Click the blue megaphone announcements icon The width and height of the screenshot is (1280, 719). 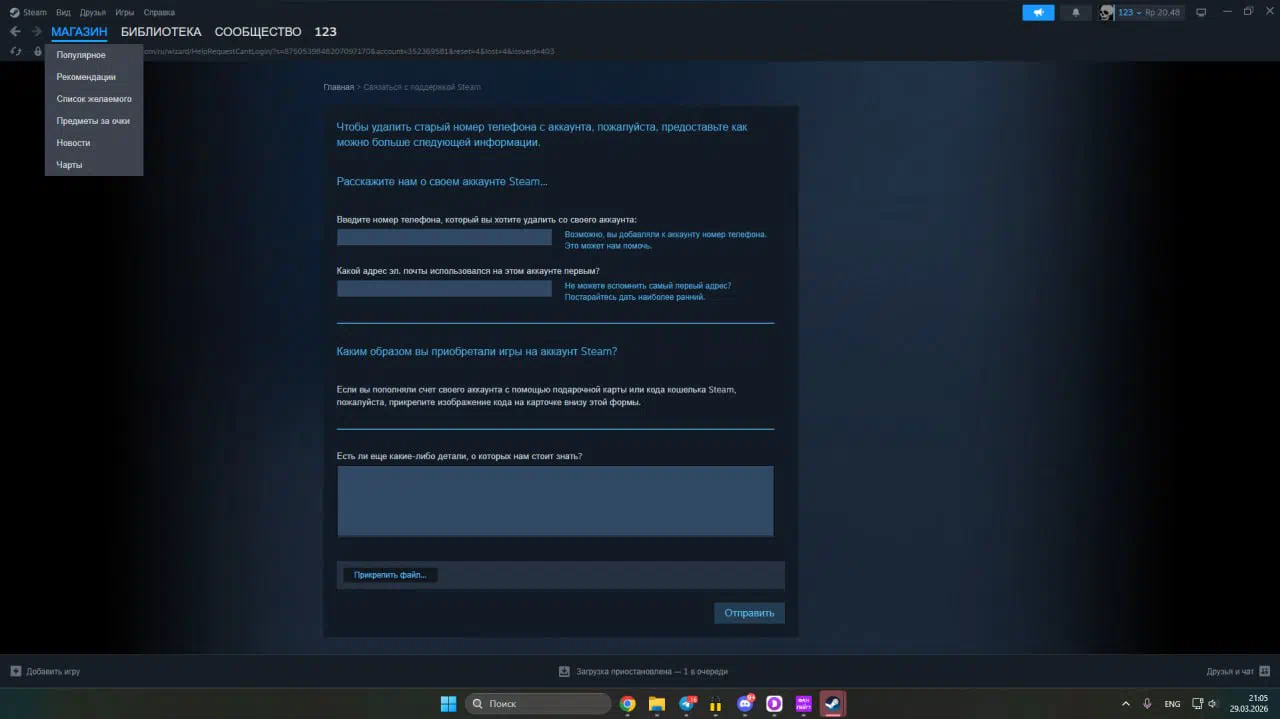tap(1038, 12)
